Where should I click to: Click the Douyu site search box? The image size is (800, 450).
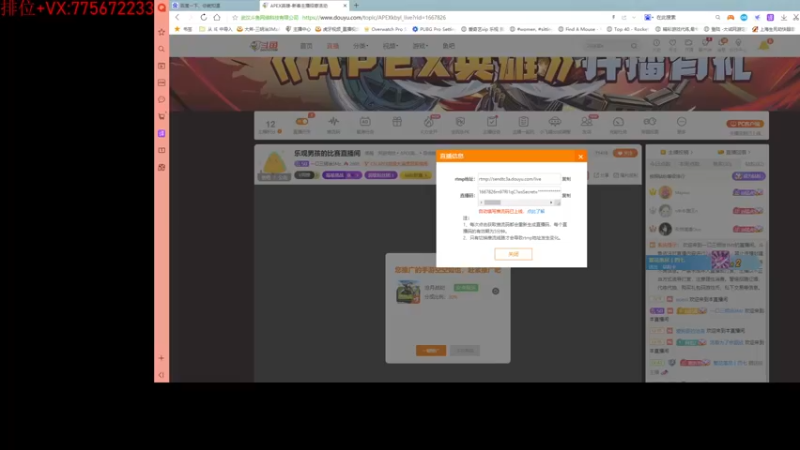click(611, 46)
